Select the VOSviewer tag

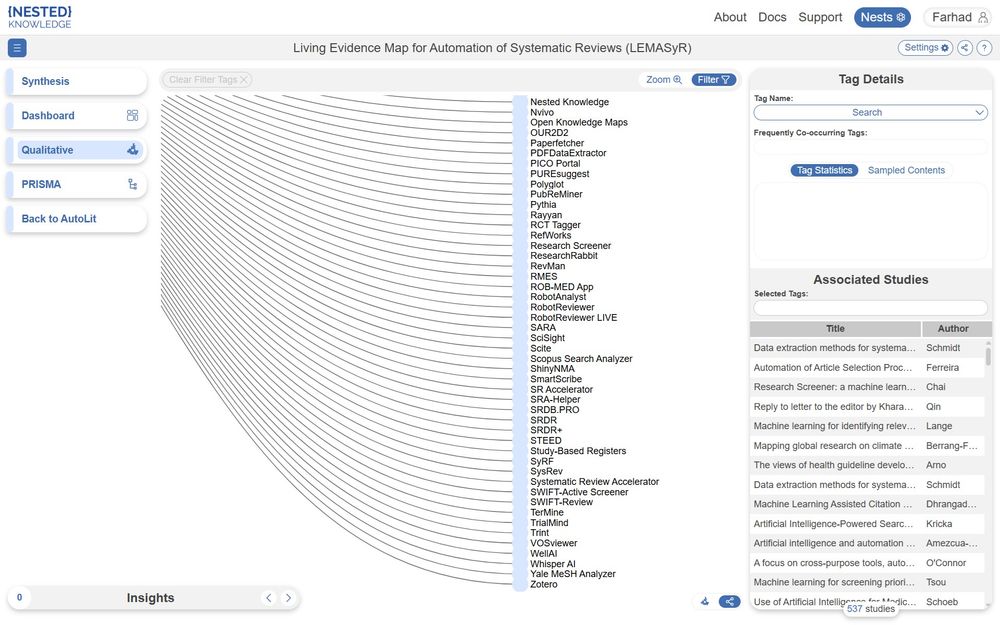click(x=554, y=543)
